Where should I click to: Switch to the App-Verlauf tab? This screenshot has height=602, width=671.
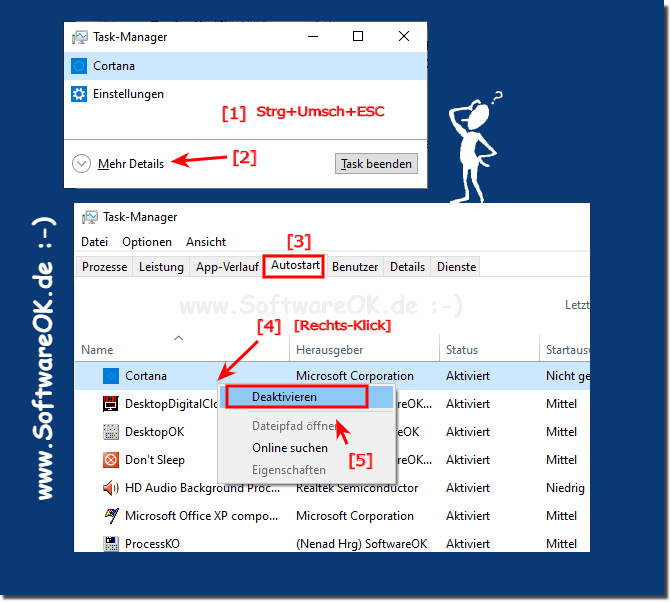point(227,267)
